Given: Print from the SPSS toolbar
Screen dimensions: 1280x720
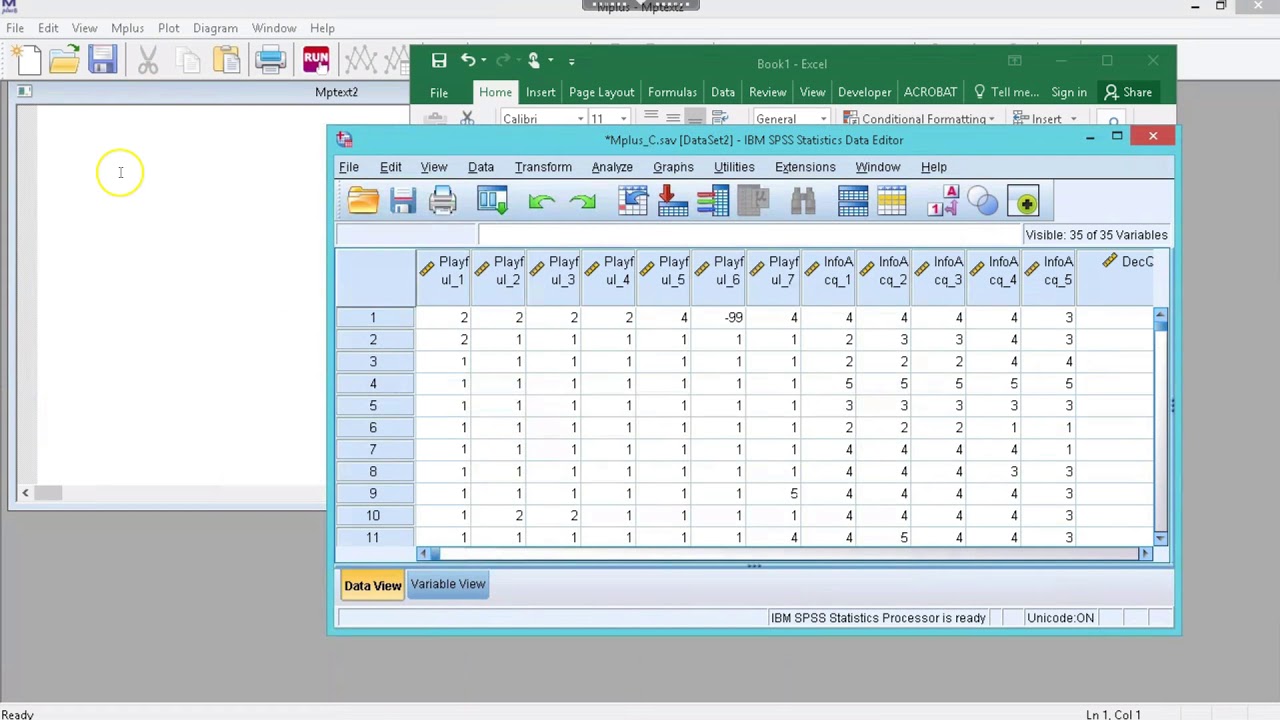Looking at the screenshot, I should point(442,202).
